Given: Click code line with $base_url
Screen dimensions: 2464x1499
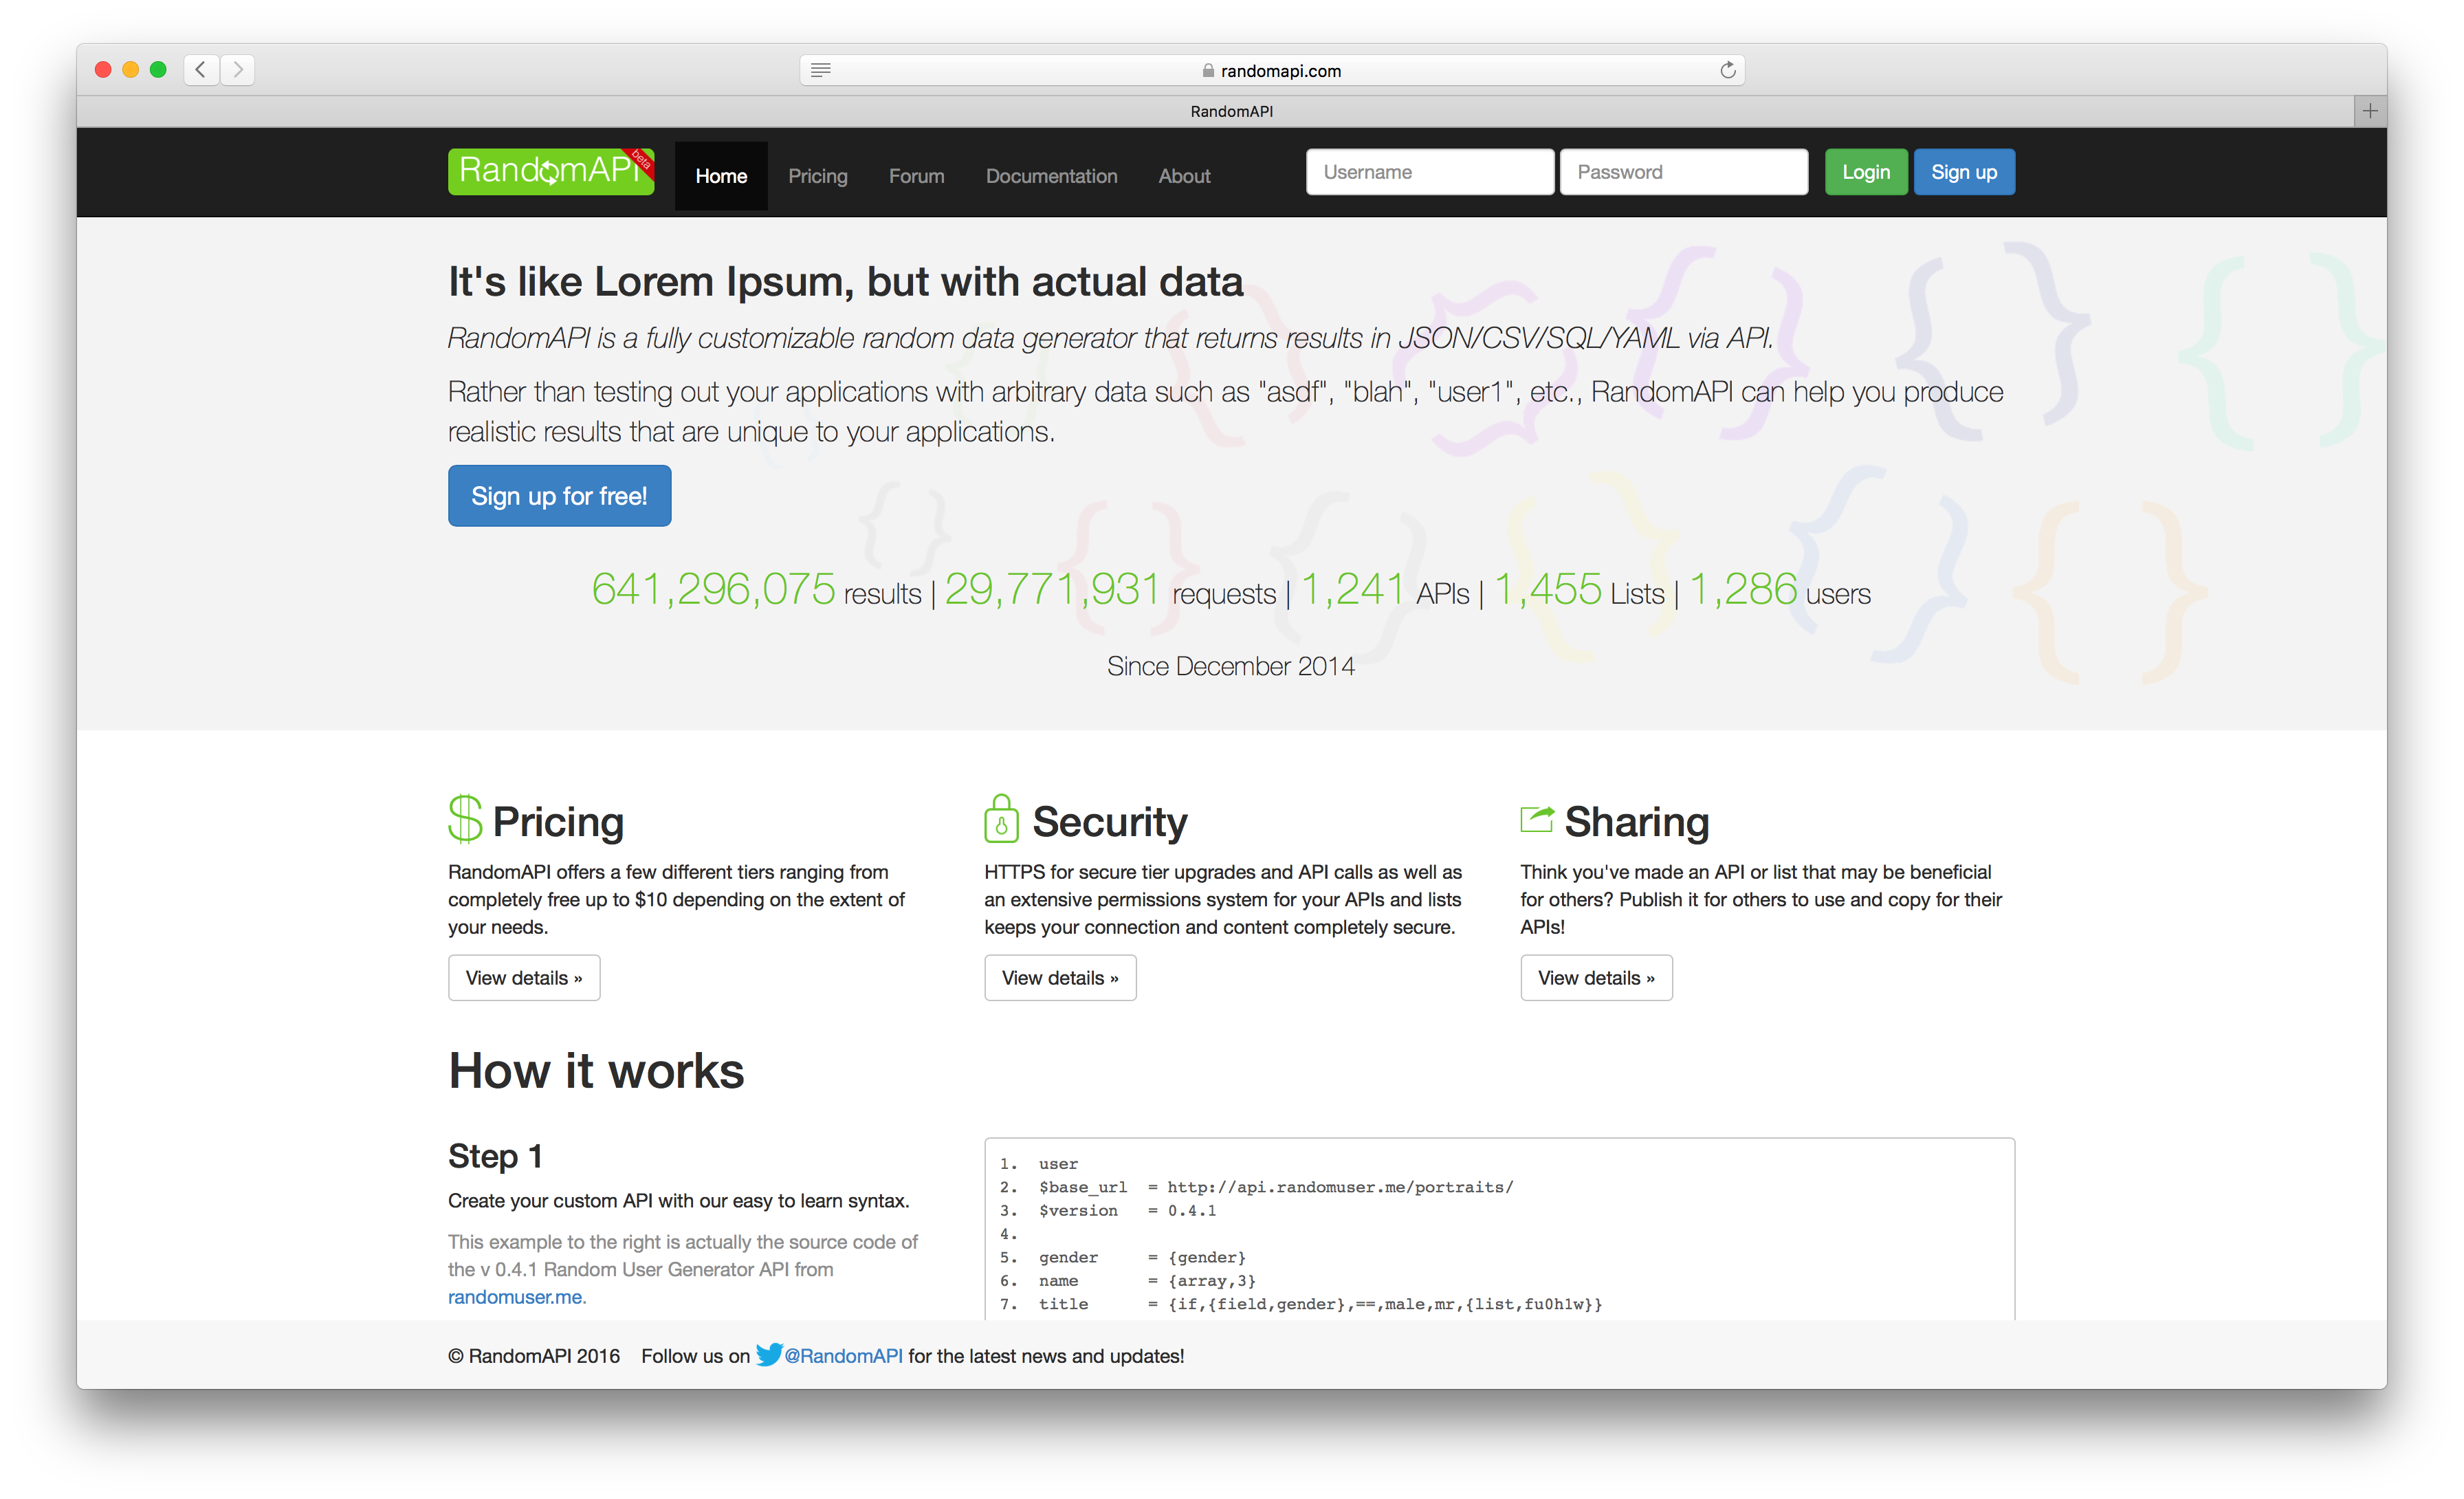Looking at the screenshot, I should [1276, 1187].
